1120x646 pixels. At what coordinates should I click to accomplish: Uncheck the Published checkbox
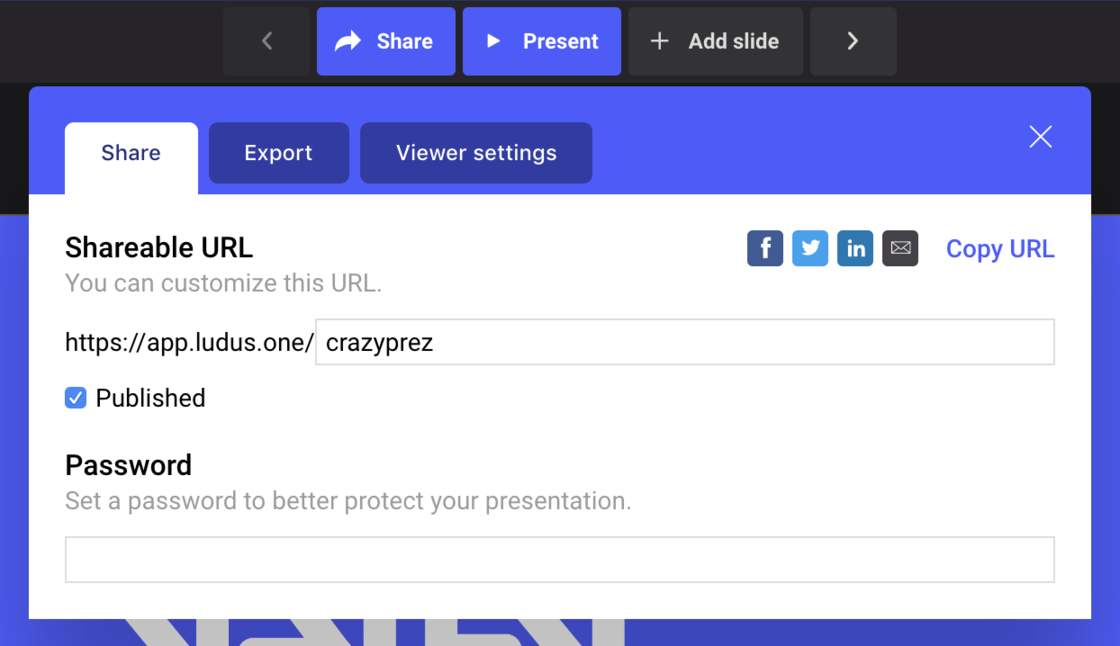click(76, 398)
